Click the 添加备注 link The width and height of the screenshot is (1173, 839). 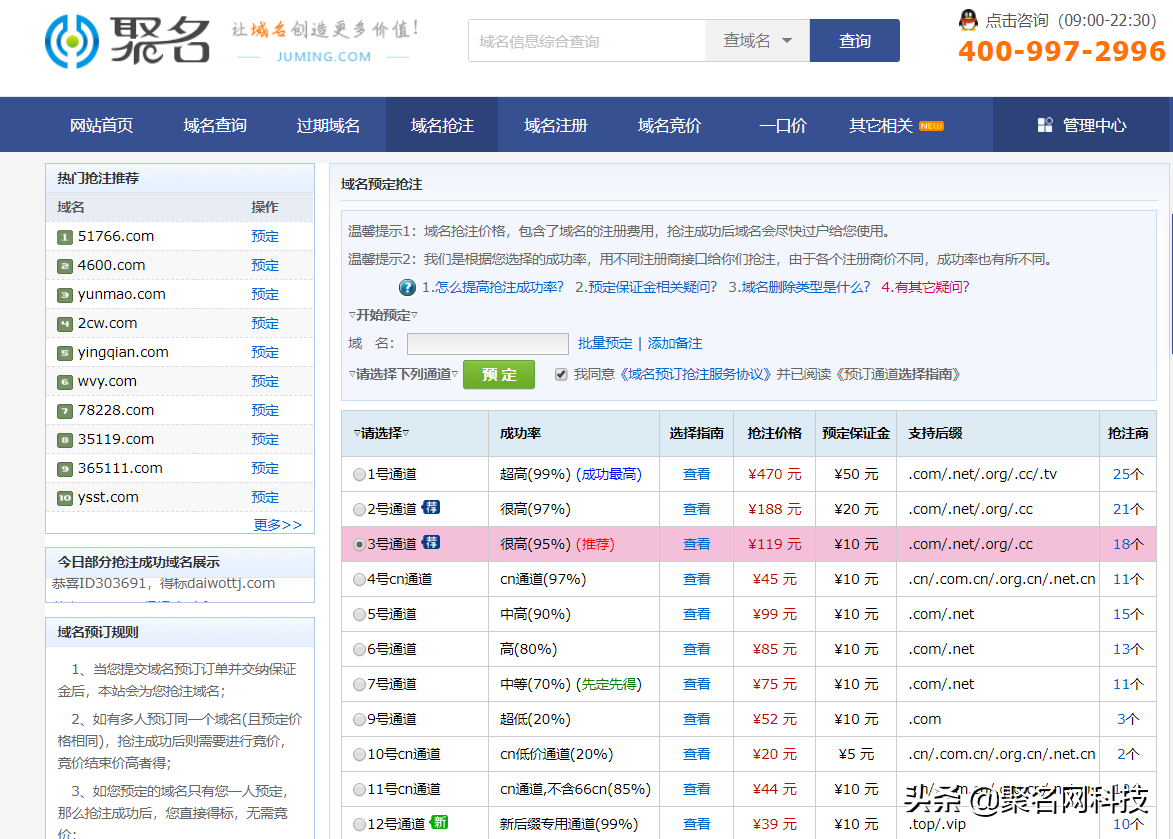click(x=675, y=343)
